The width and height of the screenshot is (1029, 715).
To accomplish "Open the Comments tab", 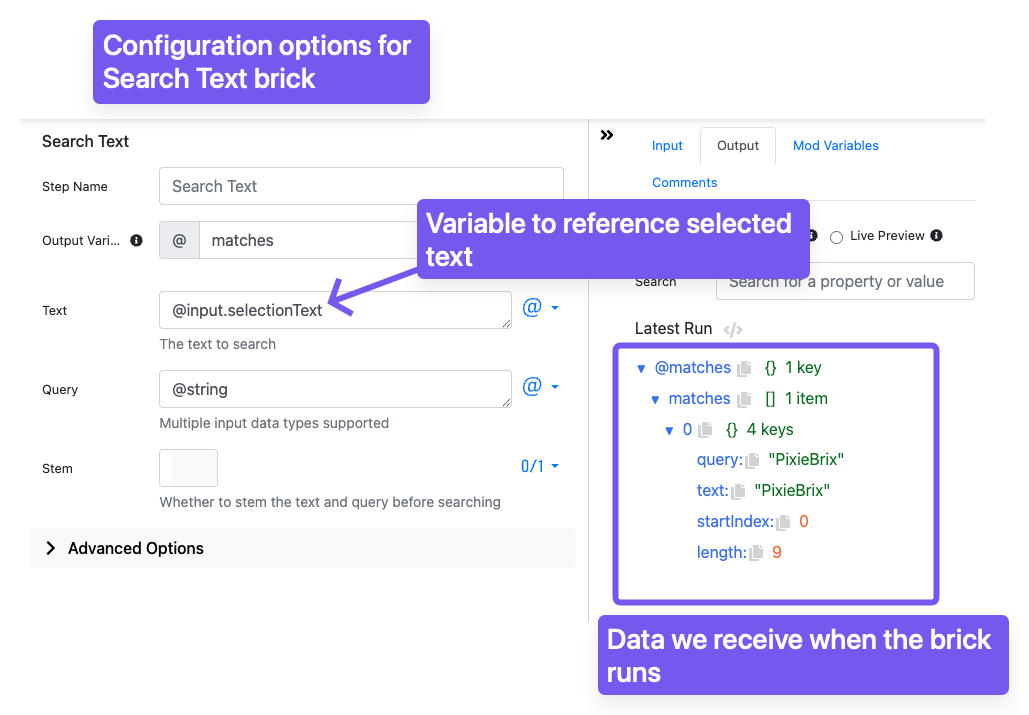I will (x=684, y=182).
